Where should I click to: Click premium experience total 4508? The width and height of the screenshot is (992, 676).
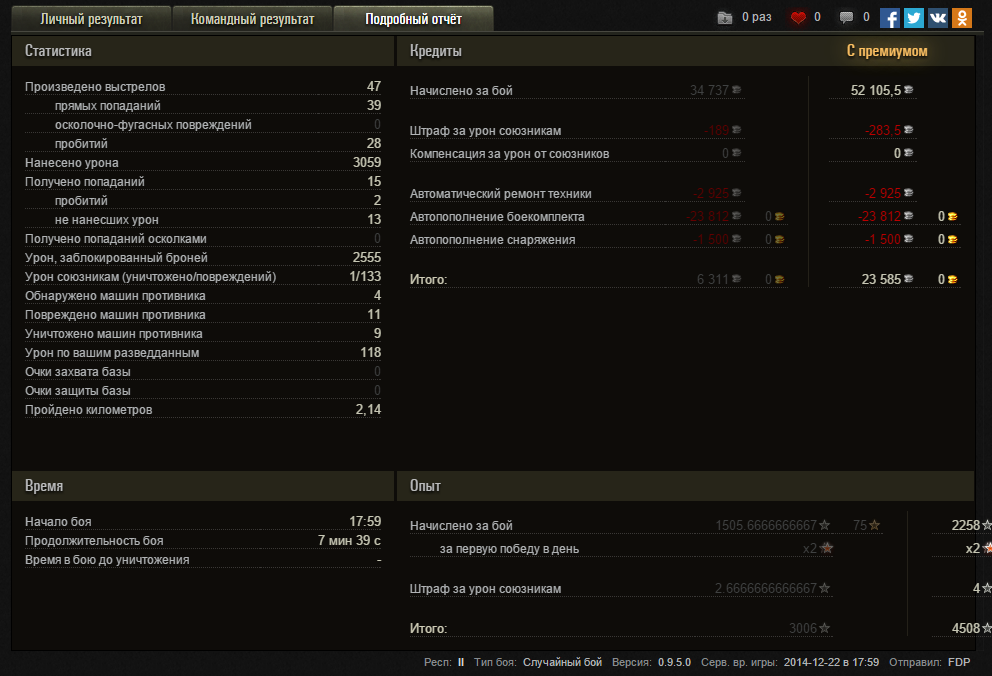pyautogui.click(x=965, y=628)
